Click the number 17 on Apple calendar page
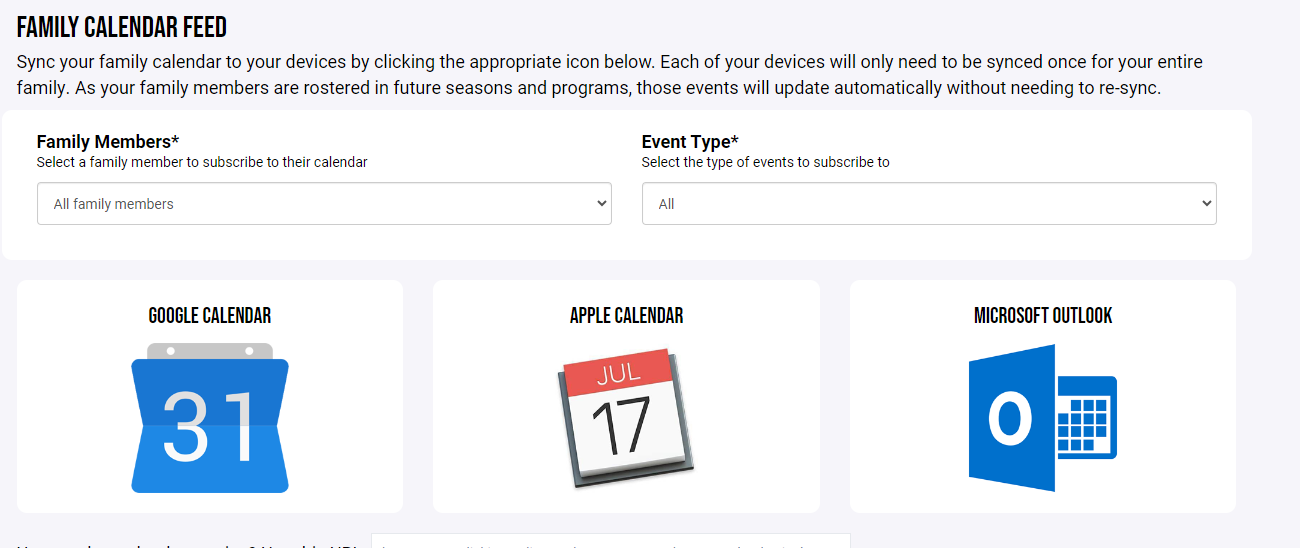This screenshot has width=1300, height=548. pos(620,426)
